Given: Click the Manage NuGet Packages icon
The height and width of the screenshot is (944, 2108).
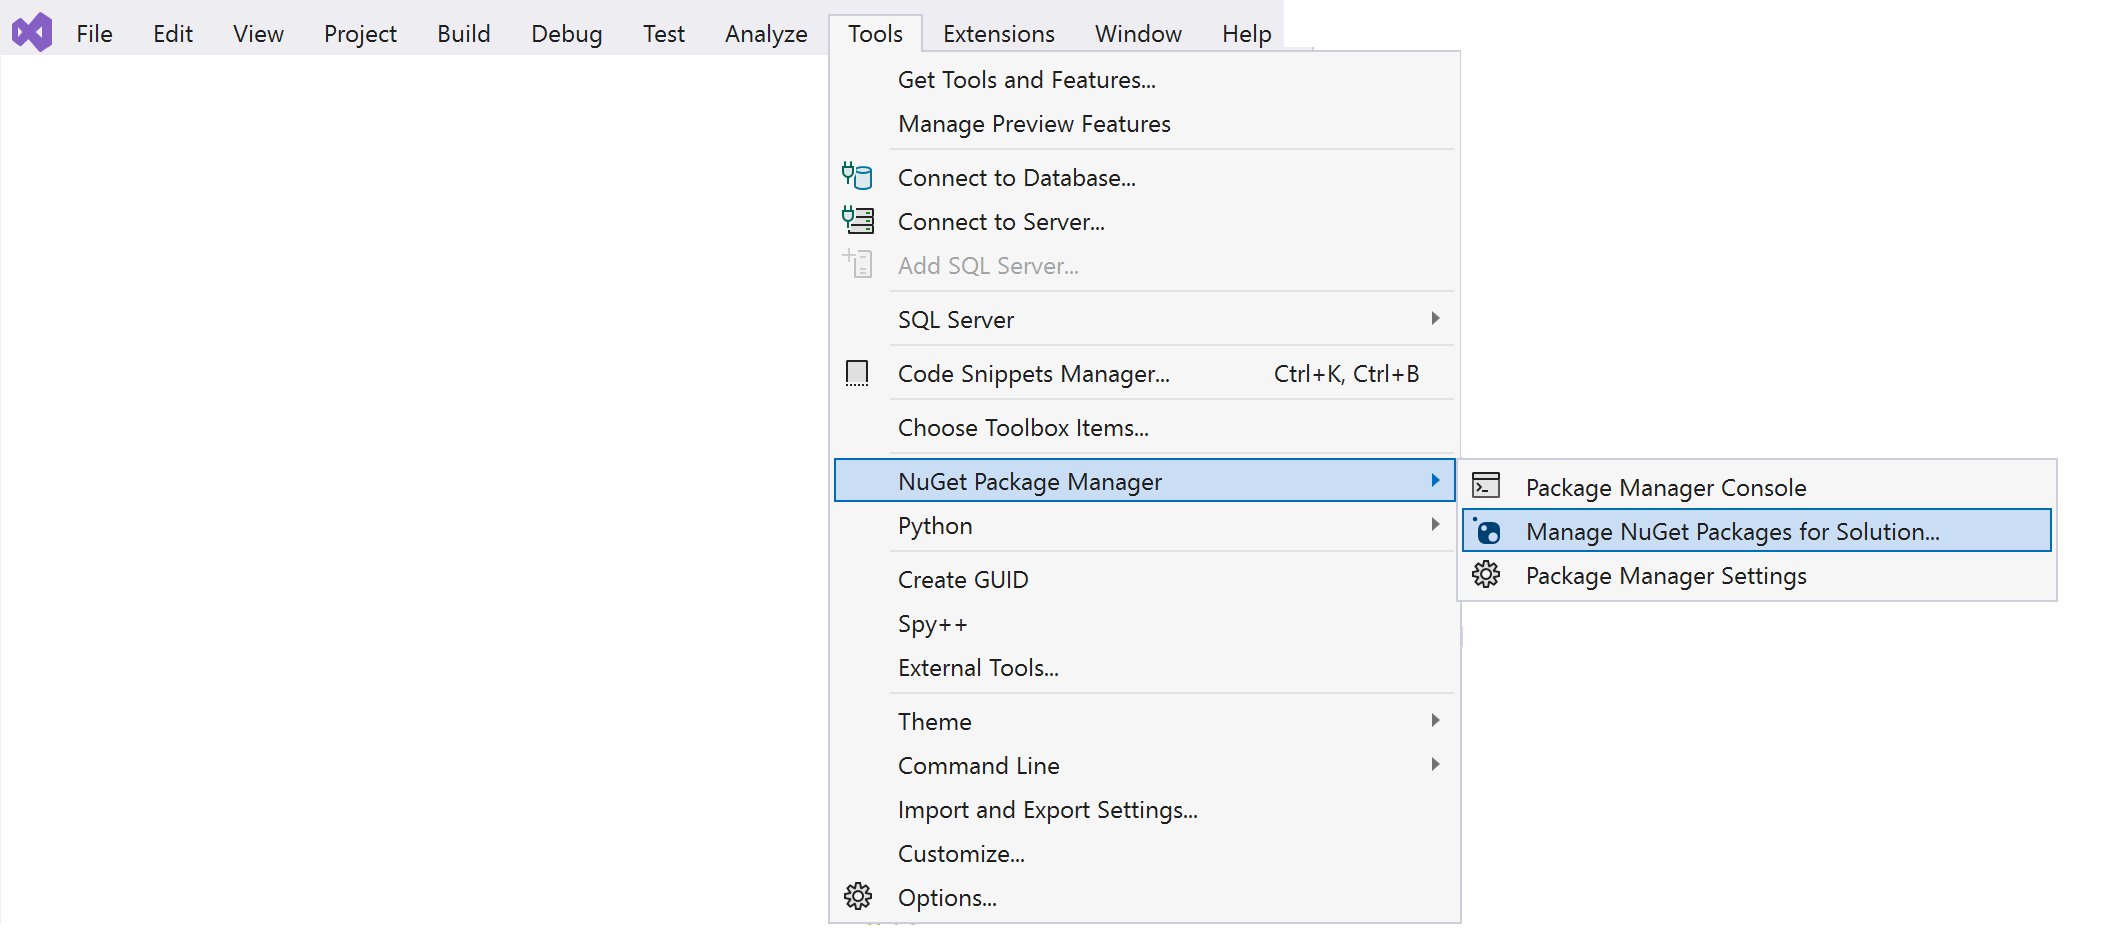Looking at the screenshot, I should [x=1487, y=531].
